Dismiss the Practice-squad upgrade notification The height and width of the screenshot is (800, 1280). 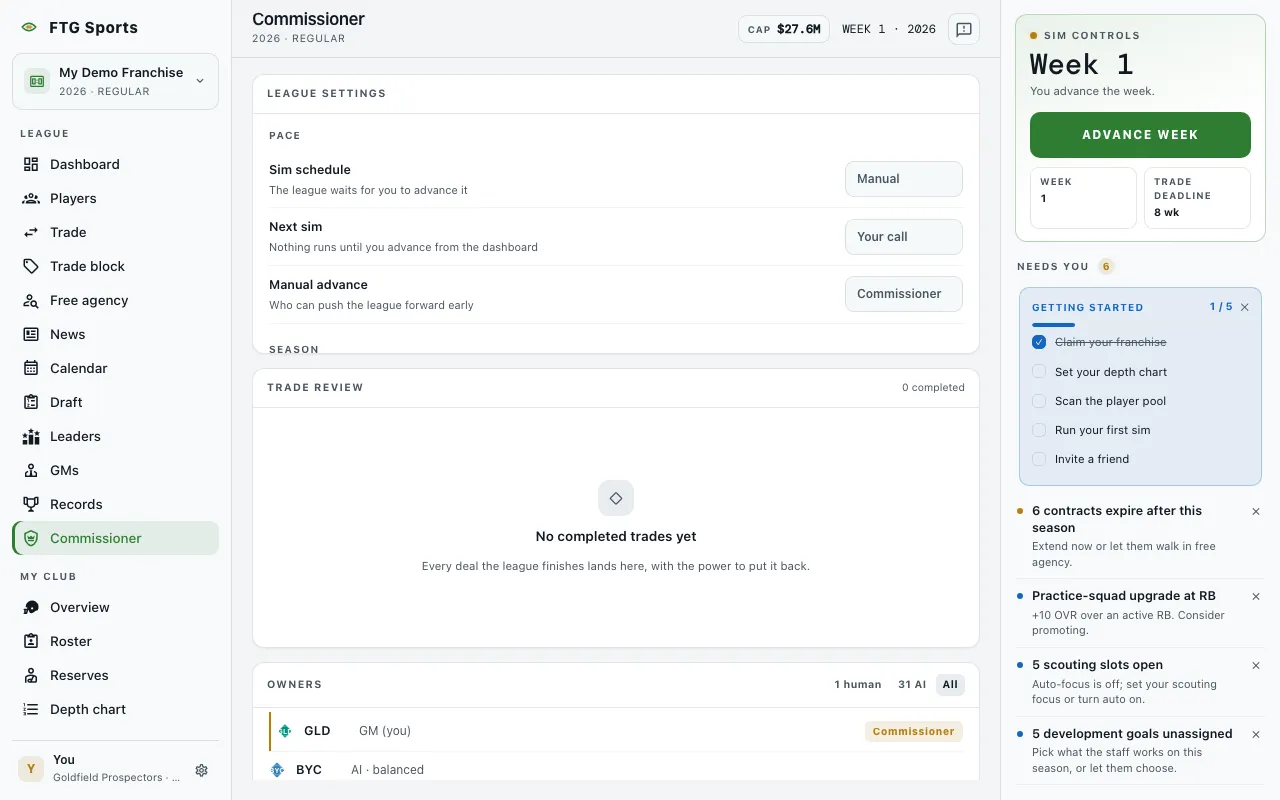coord(1256,596)
